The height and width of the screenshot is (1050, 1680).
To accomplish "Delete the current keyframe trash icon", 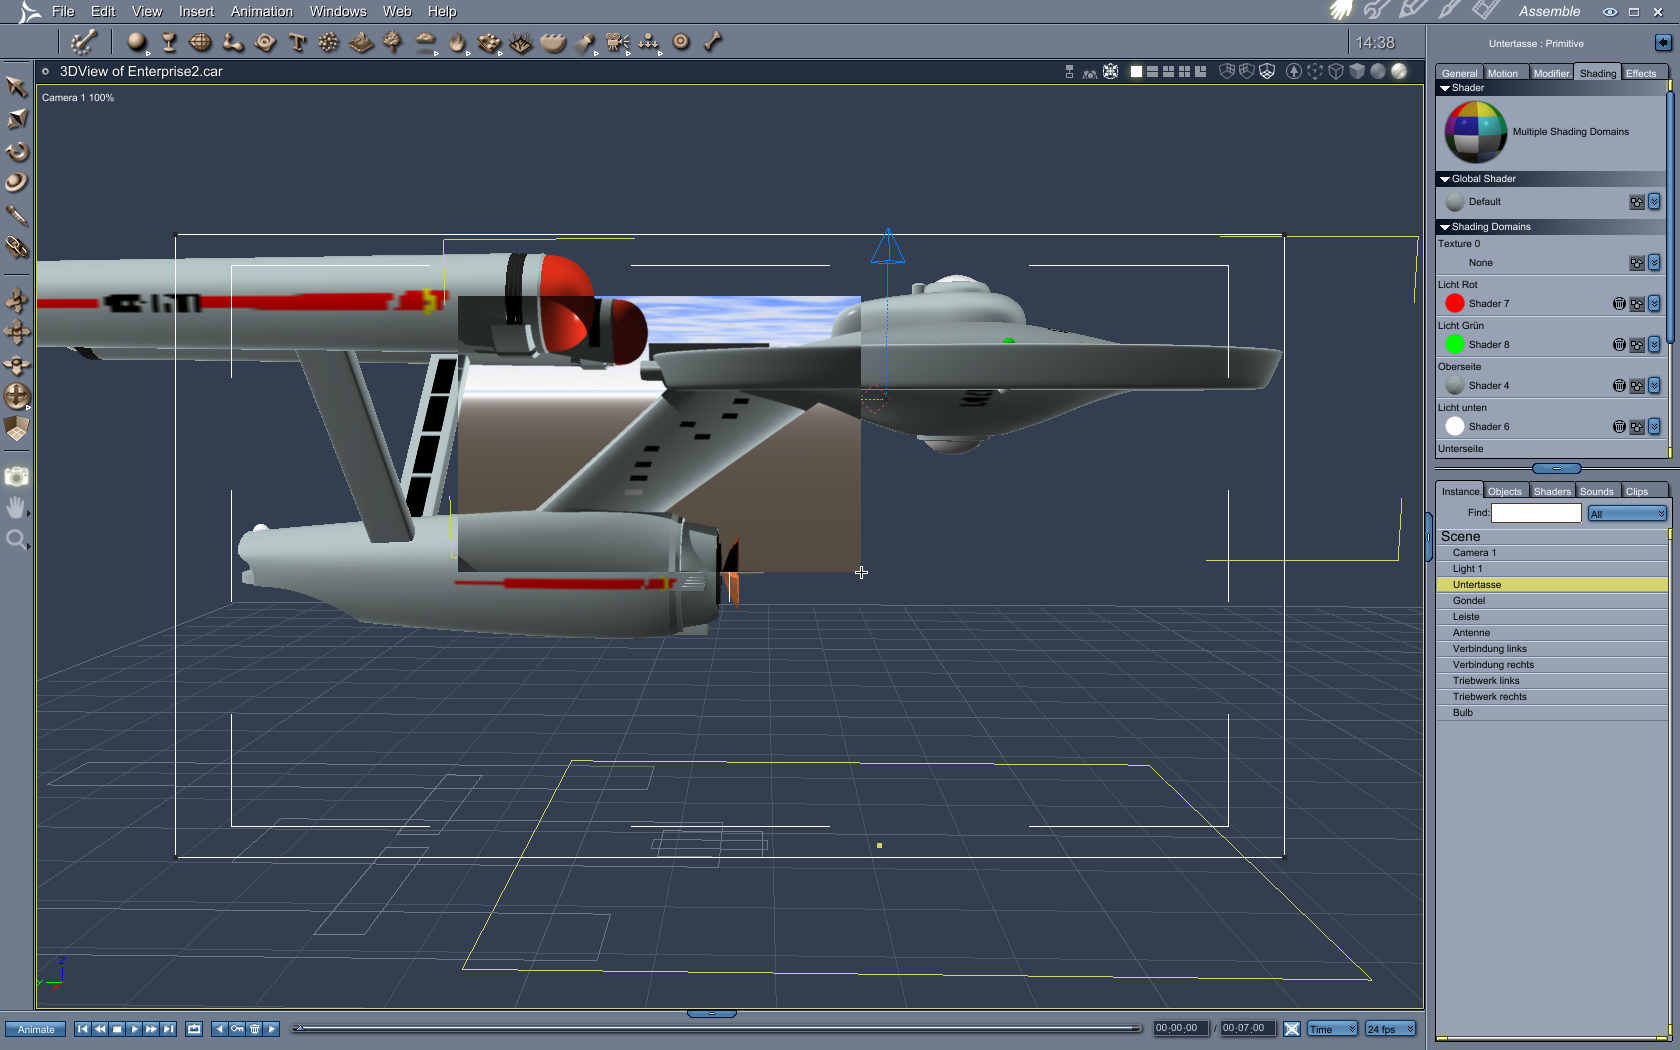I will 254,1029.
